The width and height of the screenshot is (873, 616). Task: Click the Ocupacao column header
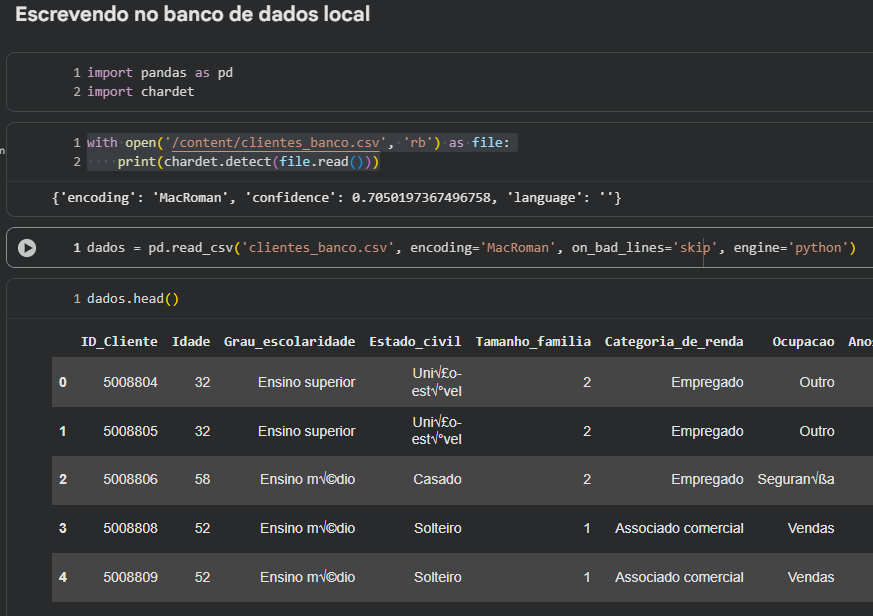[x=803, y=341]
